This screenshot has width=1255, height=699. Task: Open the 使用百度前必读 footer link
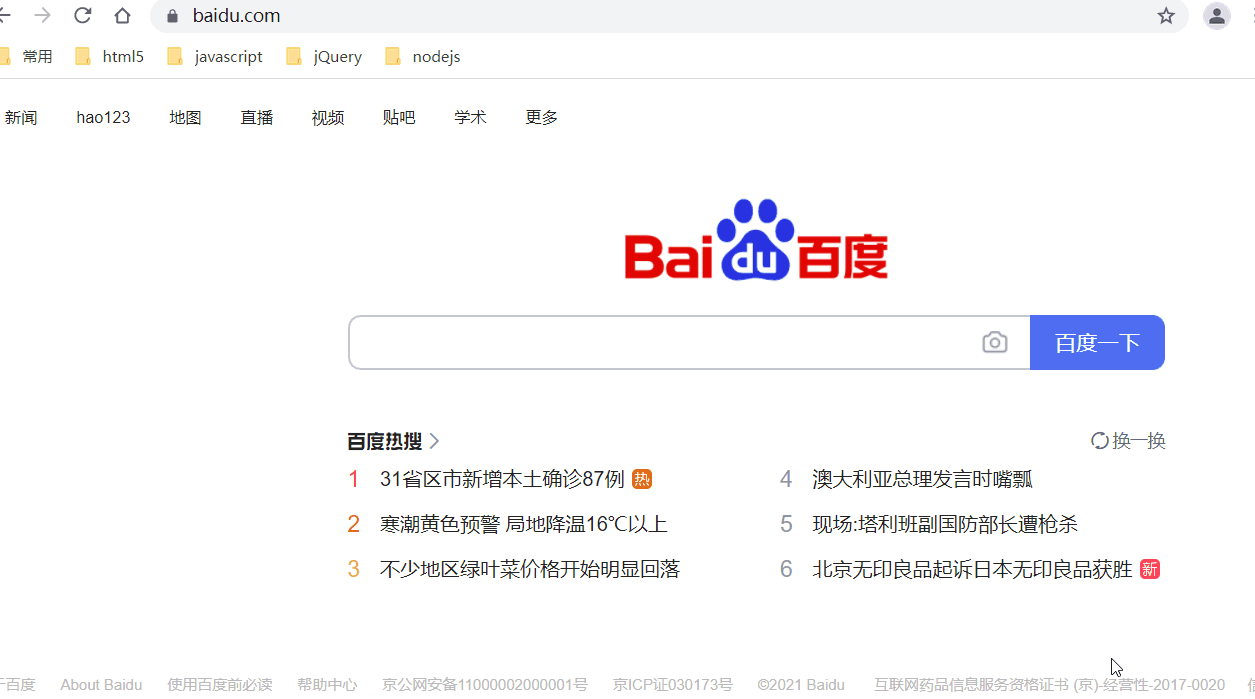220,685
